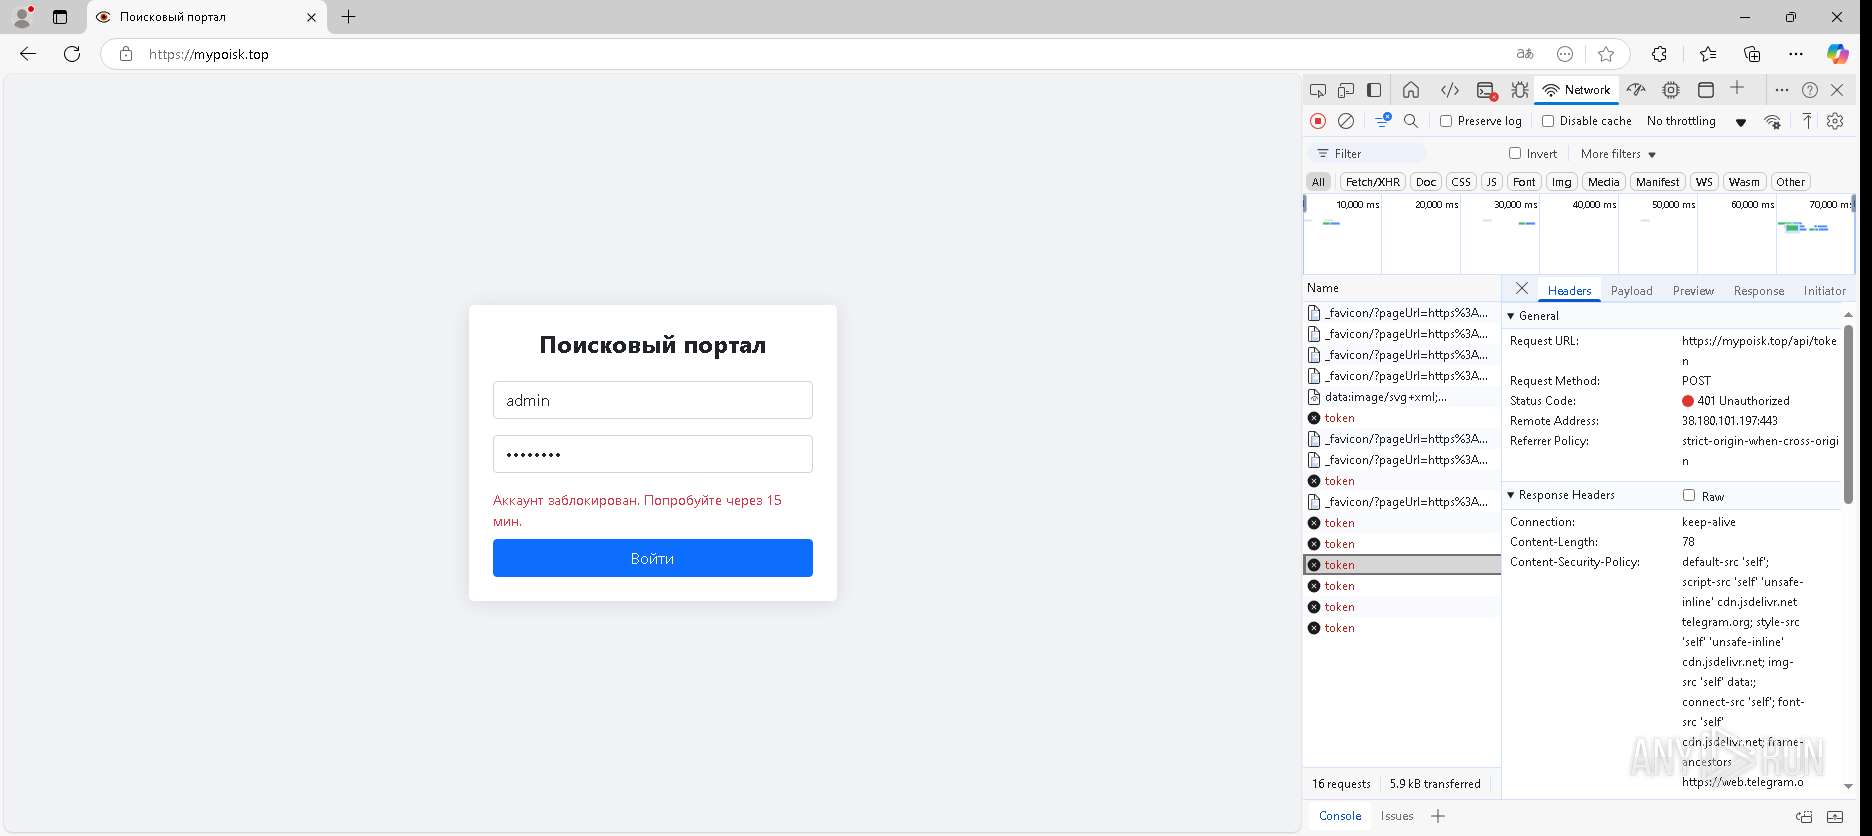
Task: Import HAR file with upload arrow
Action: [1807, 121]
